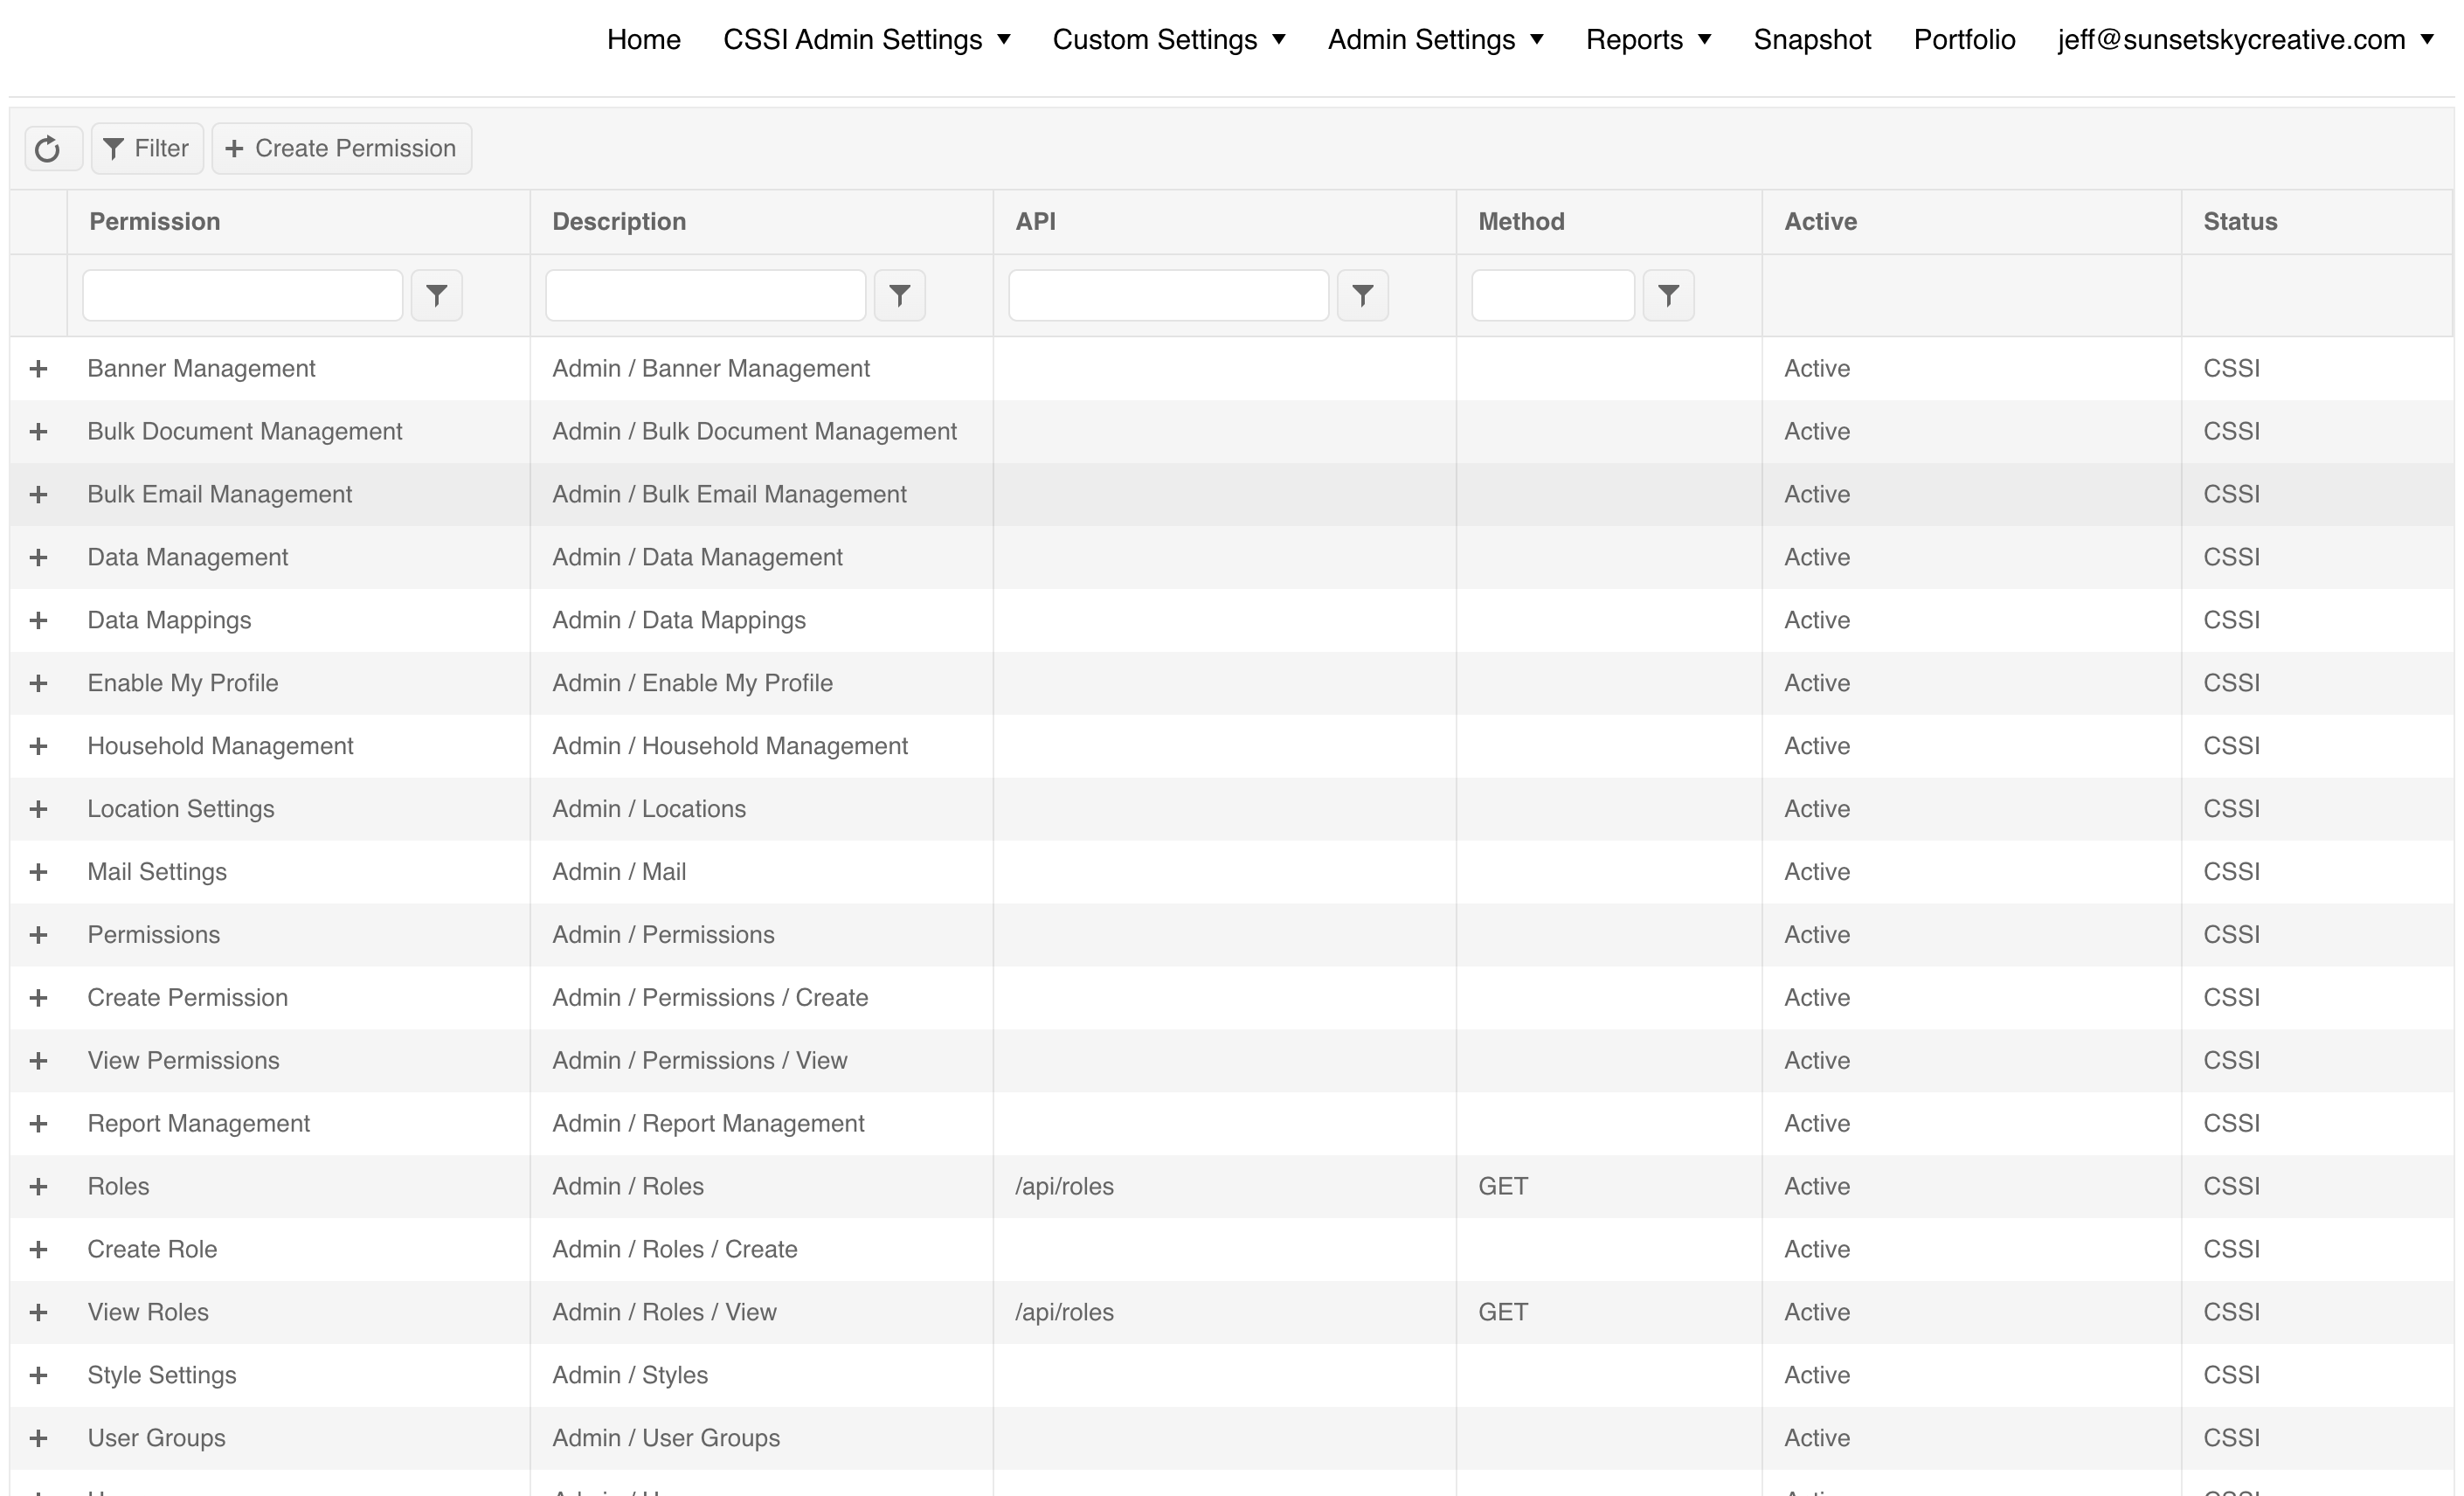Apply the Description column filter icon

[x=900, y=295]
